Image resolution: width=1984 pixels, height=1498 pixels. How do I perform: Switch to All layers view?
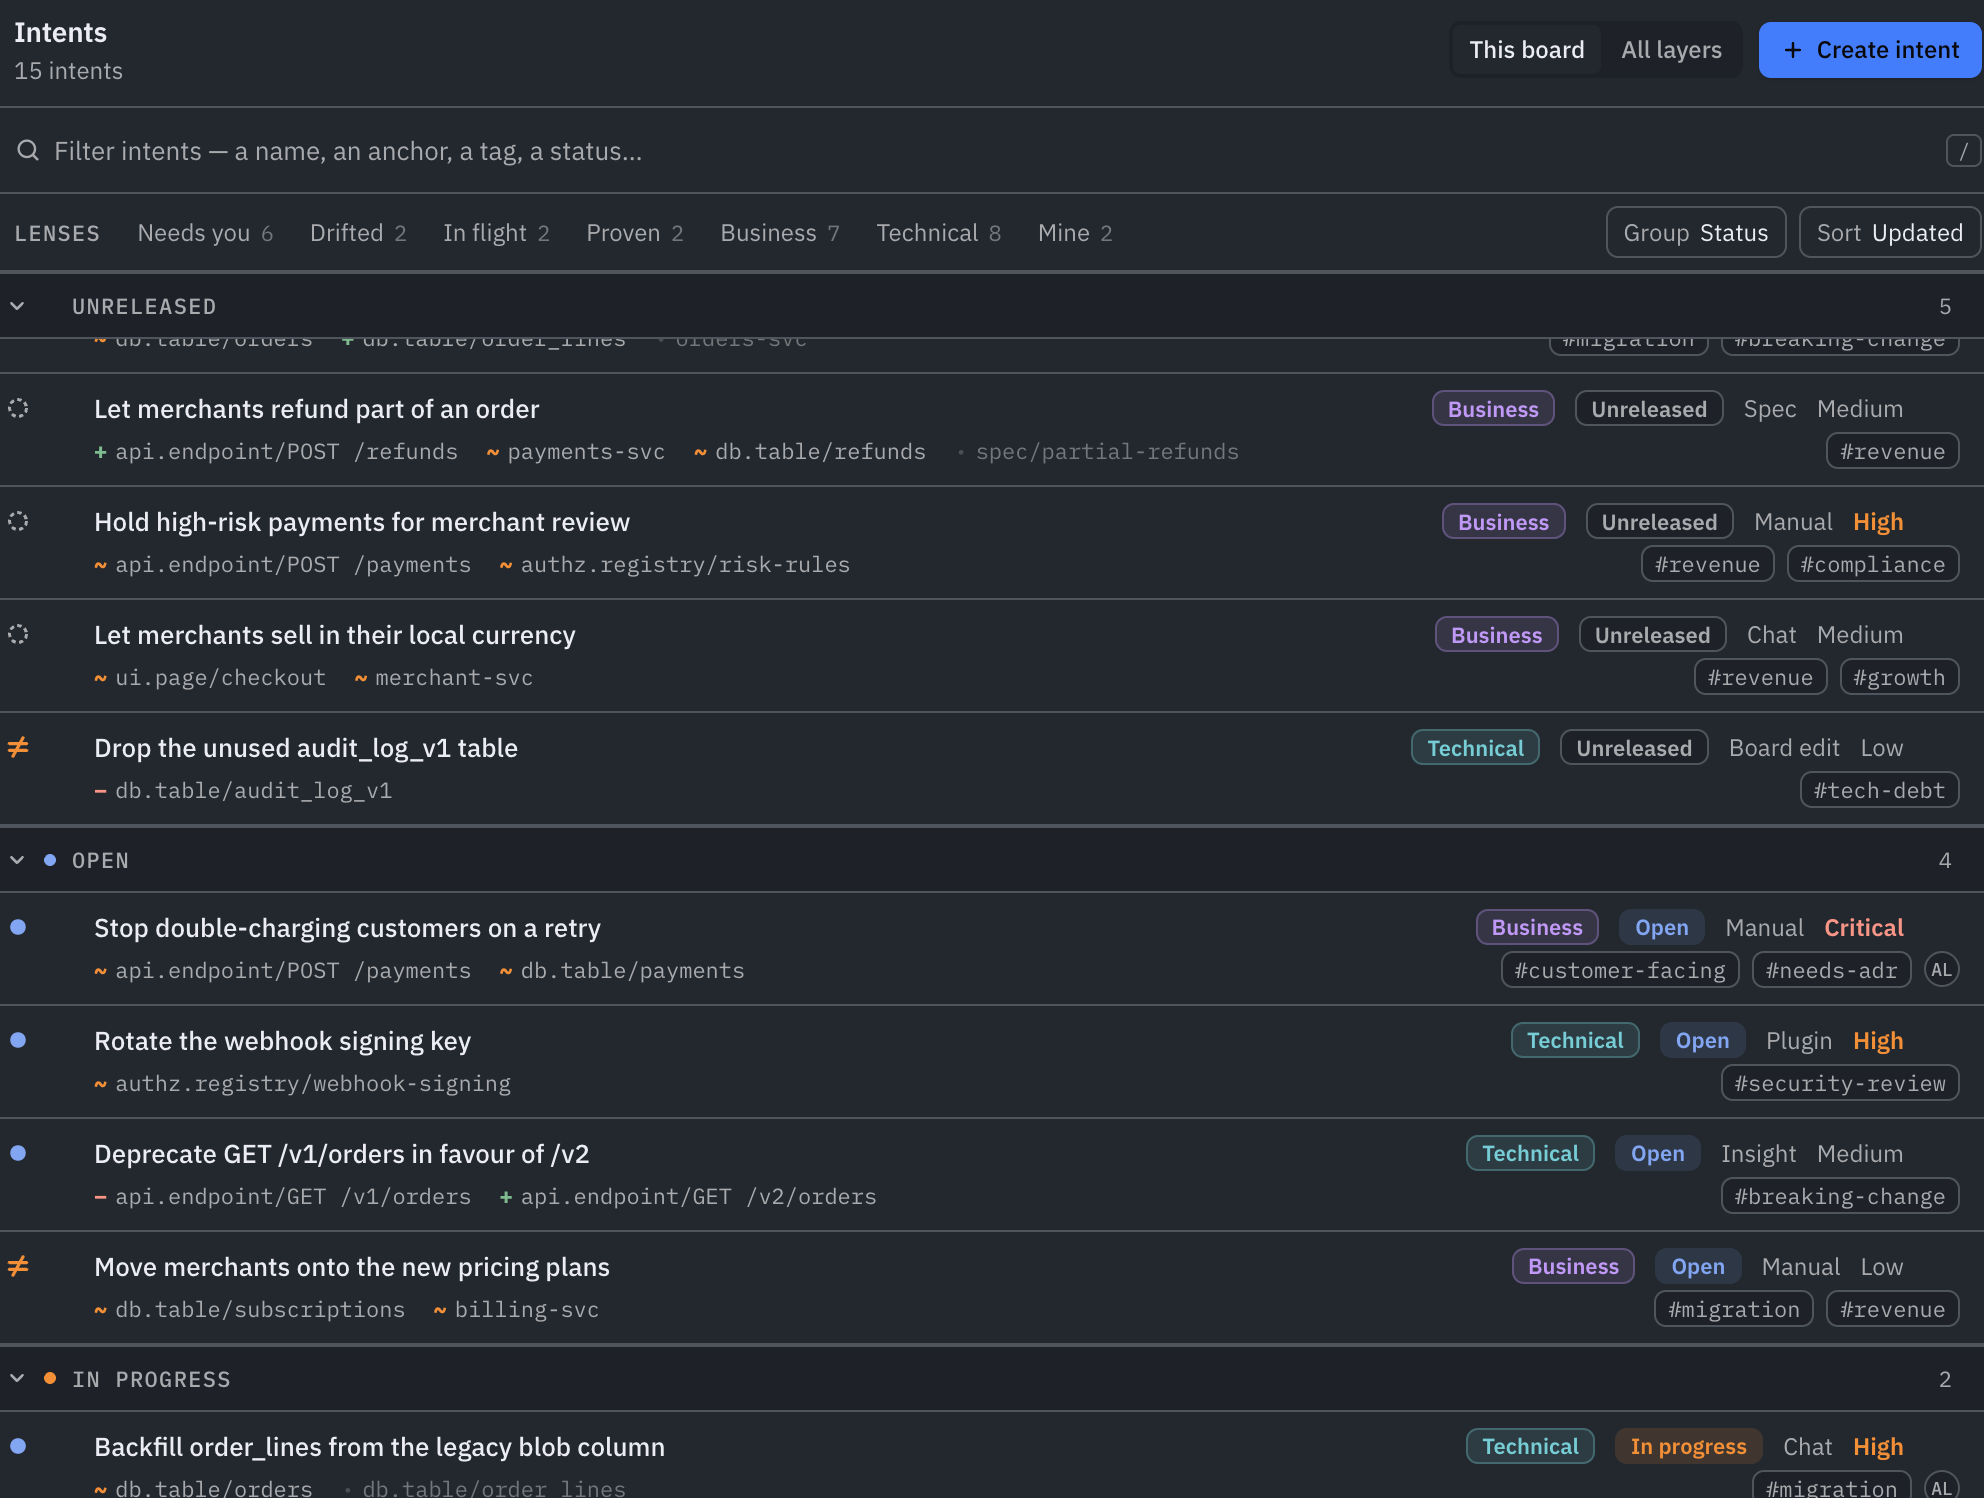pyautogui.click(x=1671, y=50)
